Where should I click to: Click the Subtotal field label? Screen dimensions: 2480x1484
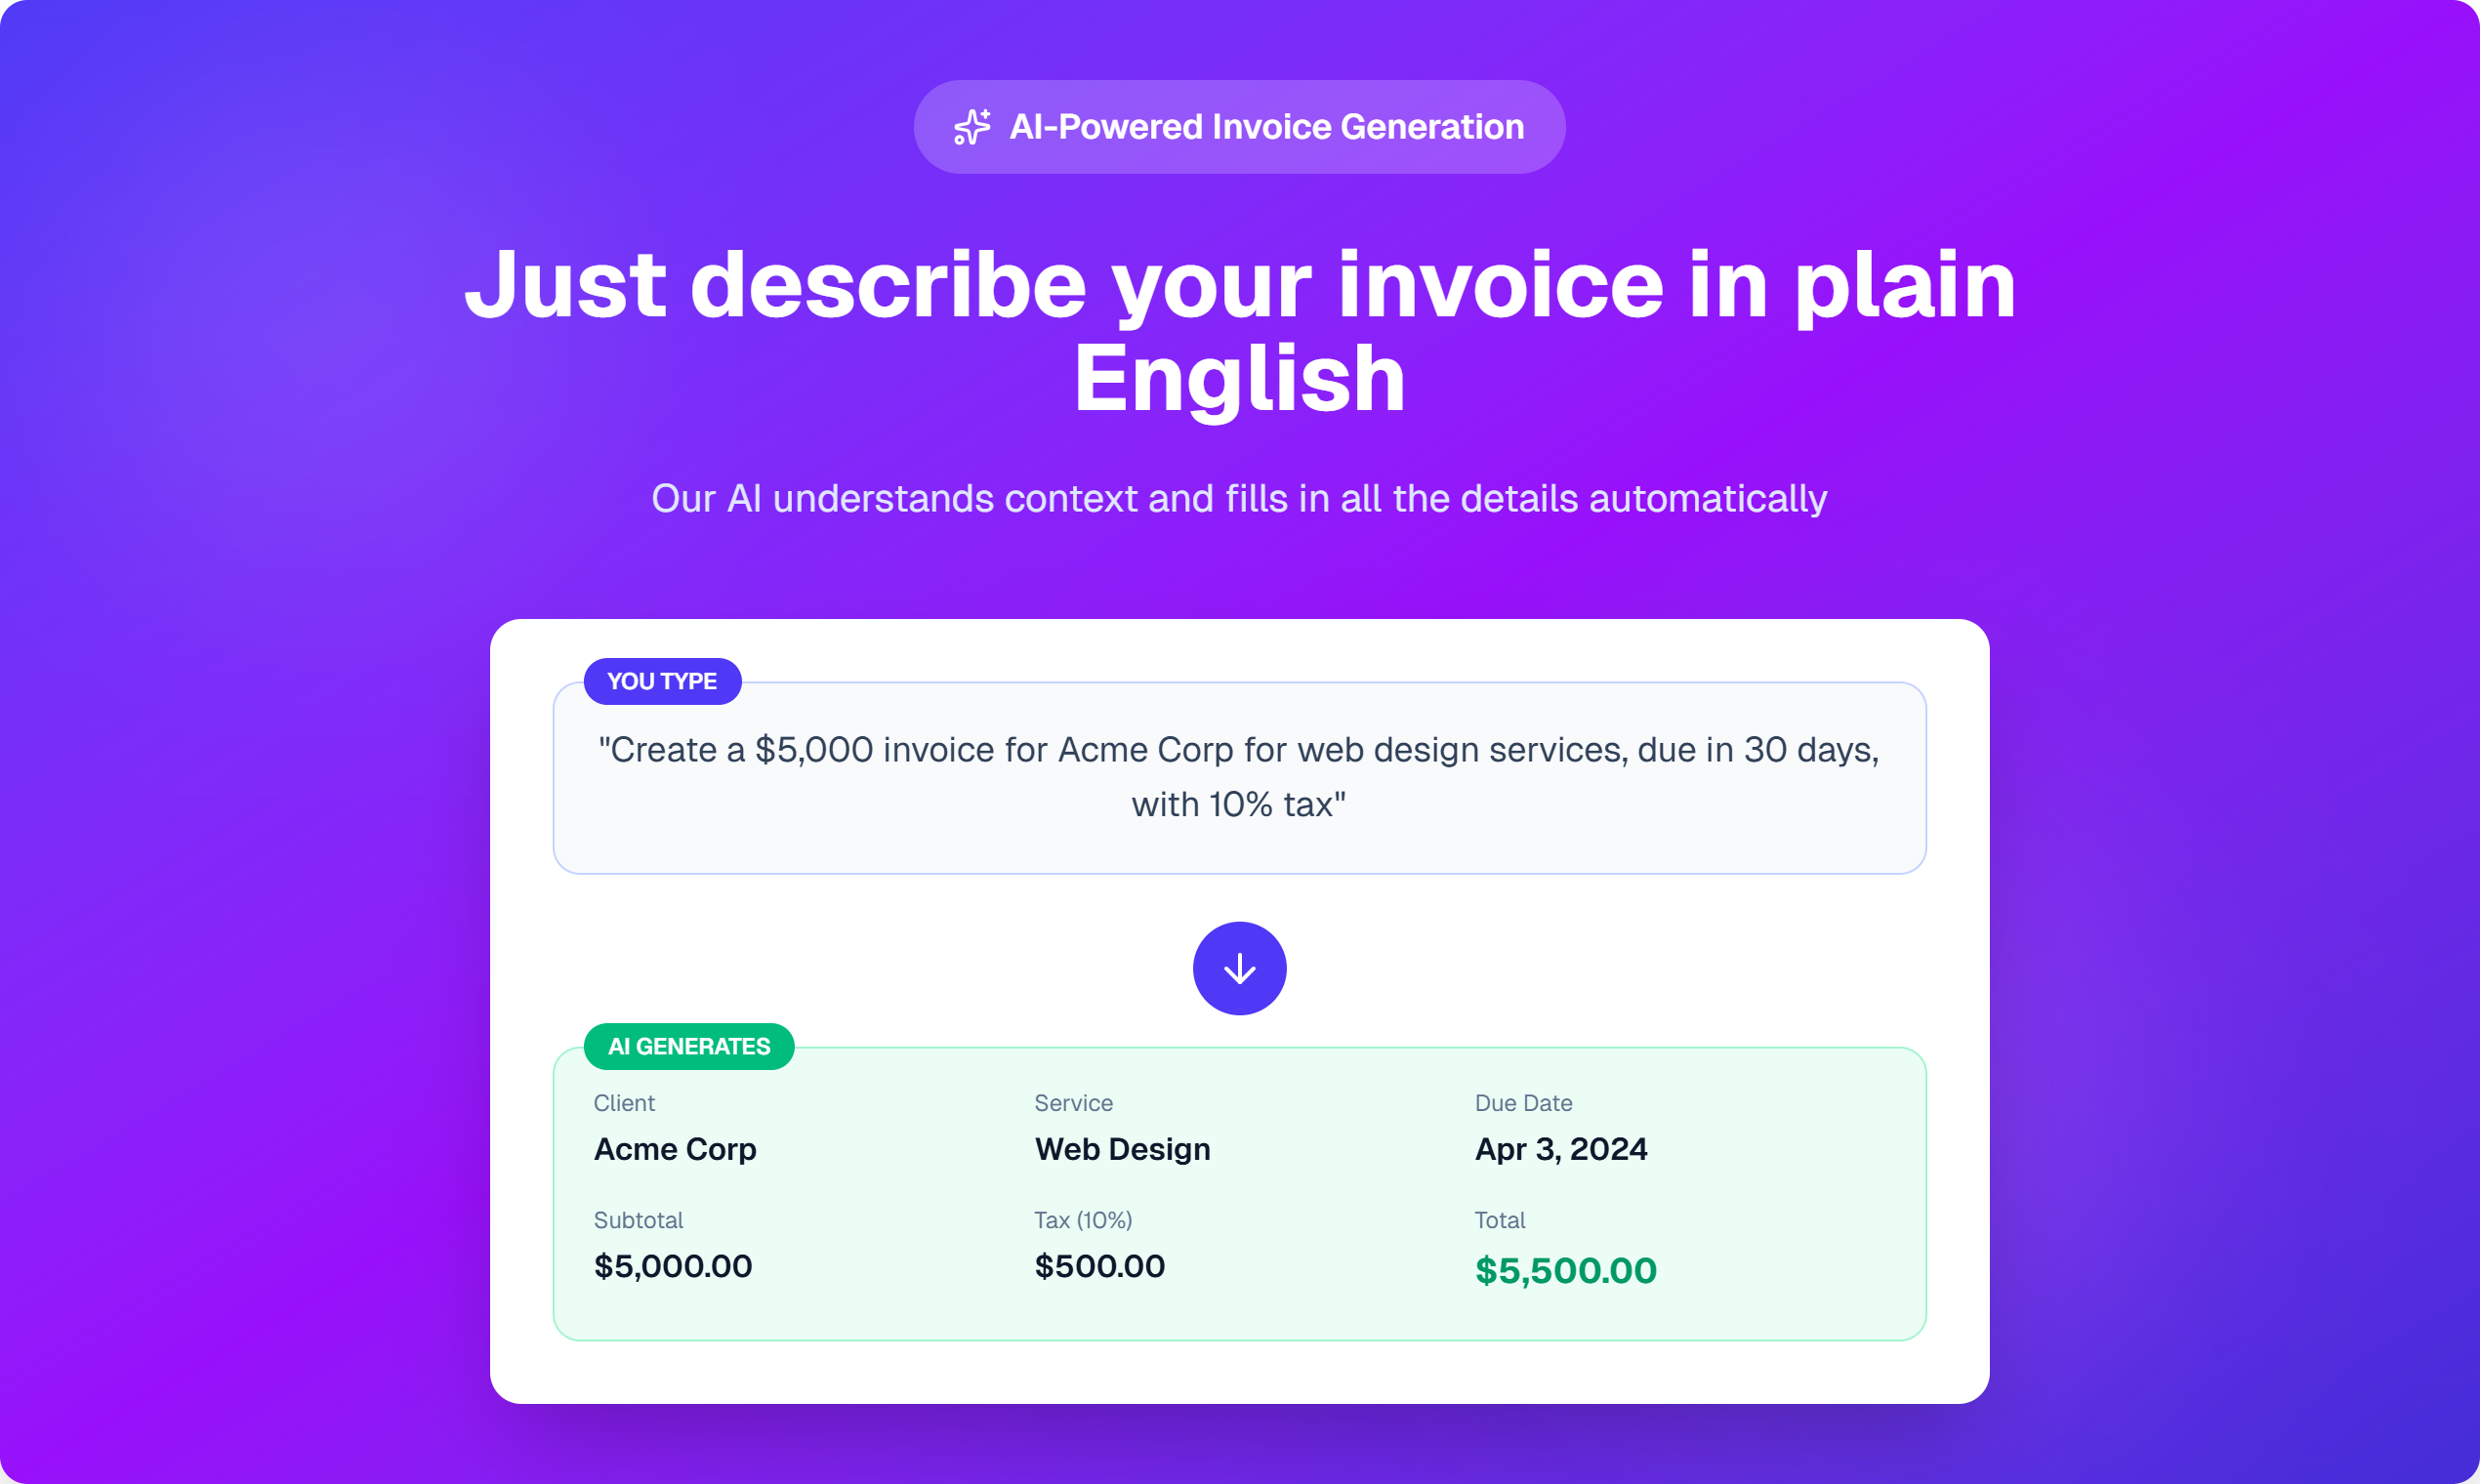(x=638, y=1220)
